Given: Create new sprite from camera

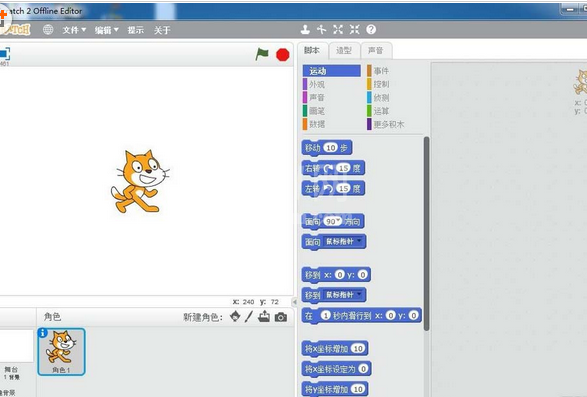Looking at the screenshot, I should coord(281,317).
